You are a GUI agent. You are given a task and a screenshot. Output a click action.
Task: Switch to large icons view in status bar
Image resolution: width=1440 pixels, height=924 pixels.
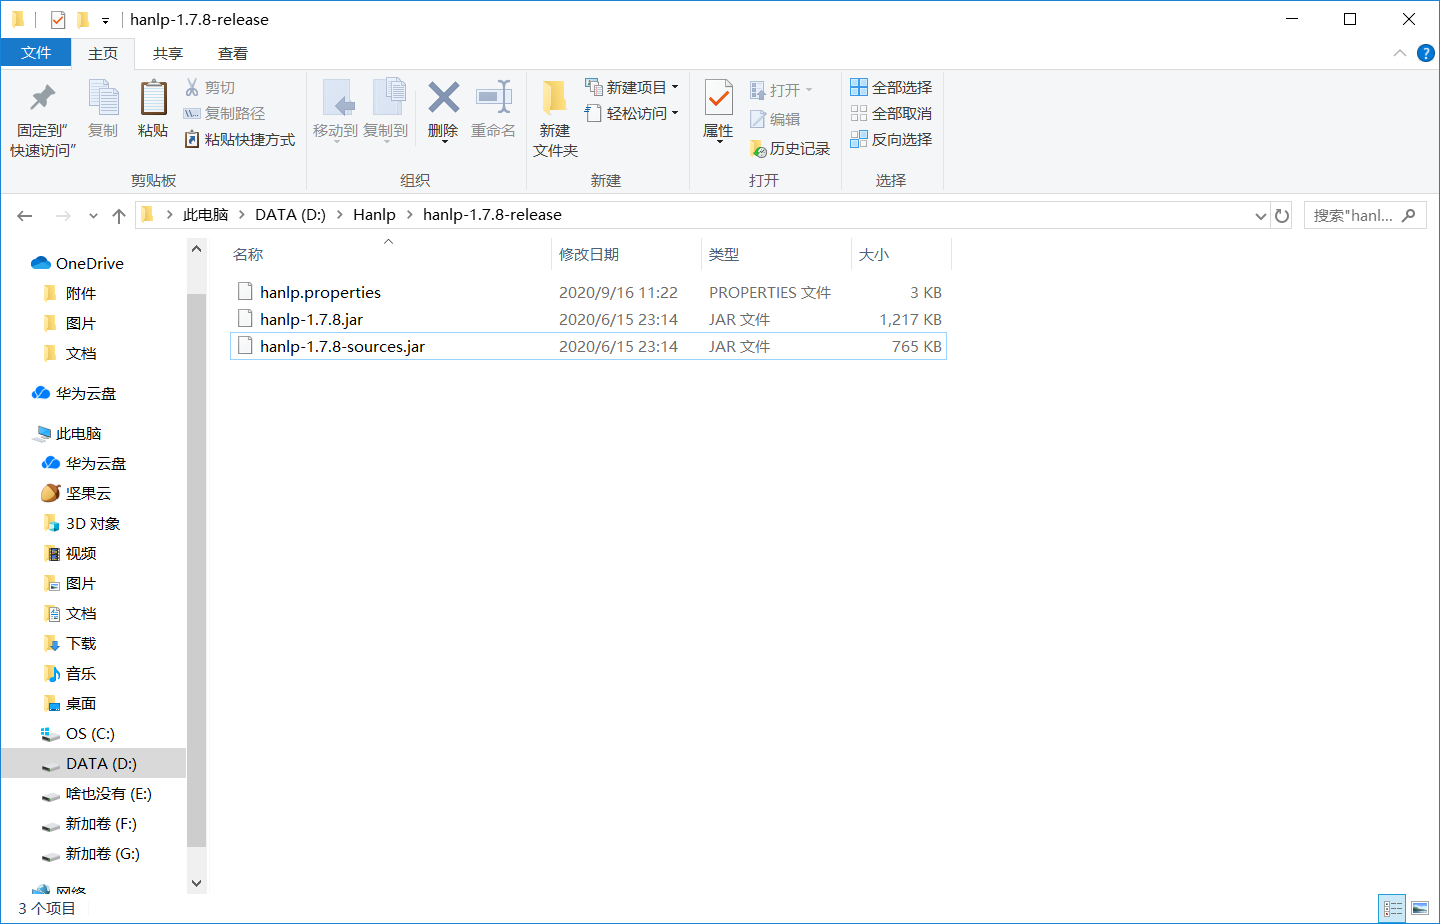pos(1420,909)
